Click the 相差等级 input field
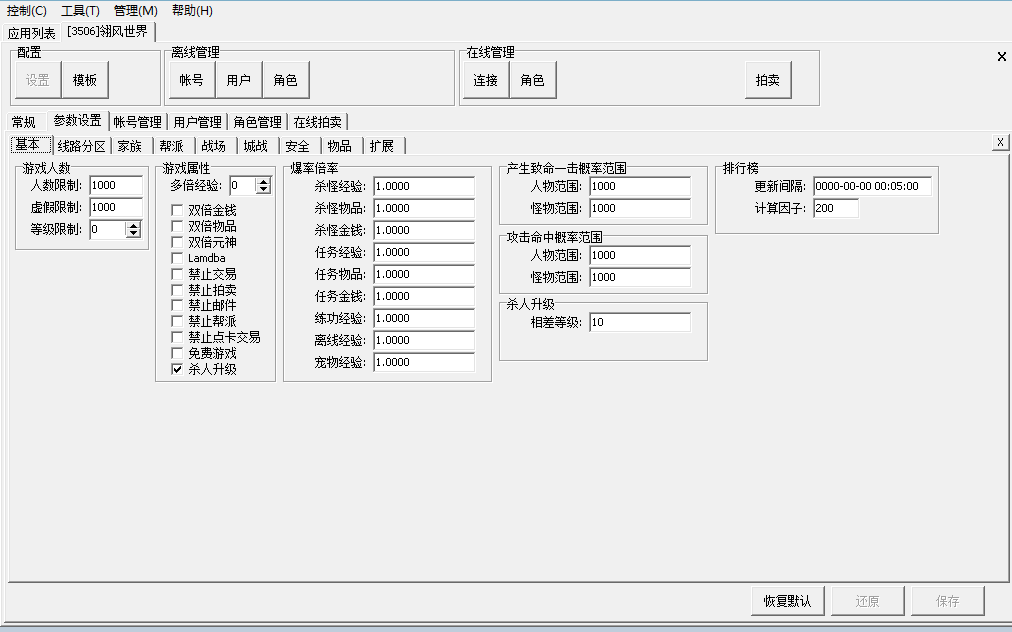This screenshot has width=1012, height=632. pyautogui.click(x=640, y=322)
